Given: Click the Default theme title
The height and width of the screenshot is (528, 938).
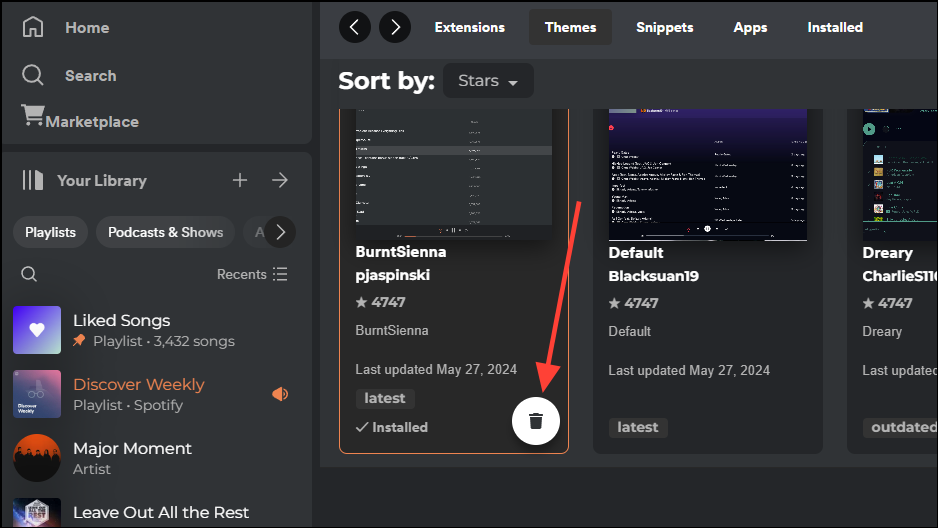Looking at the screenshot, I should [x=636, y=253].
